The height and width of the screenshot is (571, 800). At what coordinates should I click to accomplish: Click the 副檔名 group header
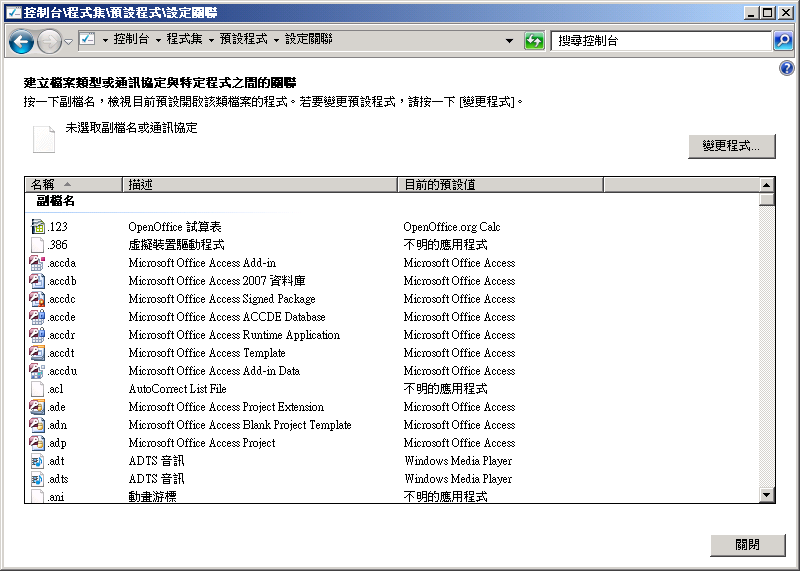pos(55,201)
